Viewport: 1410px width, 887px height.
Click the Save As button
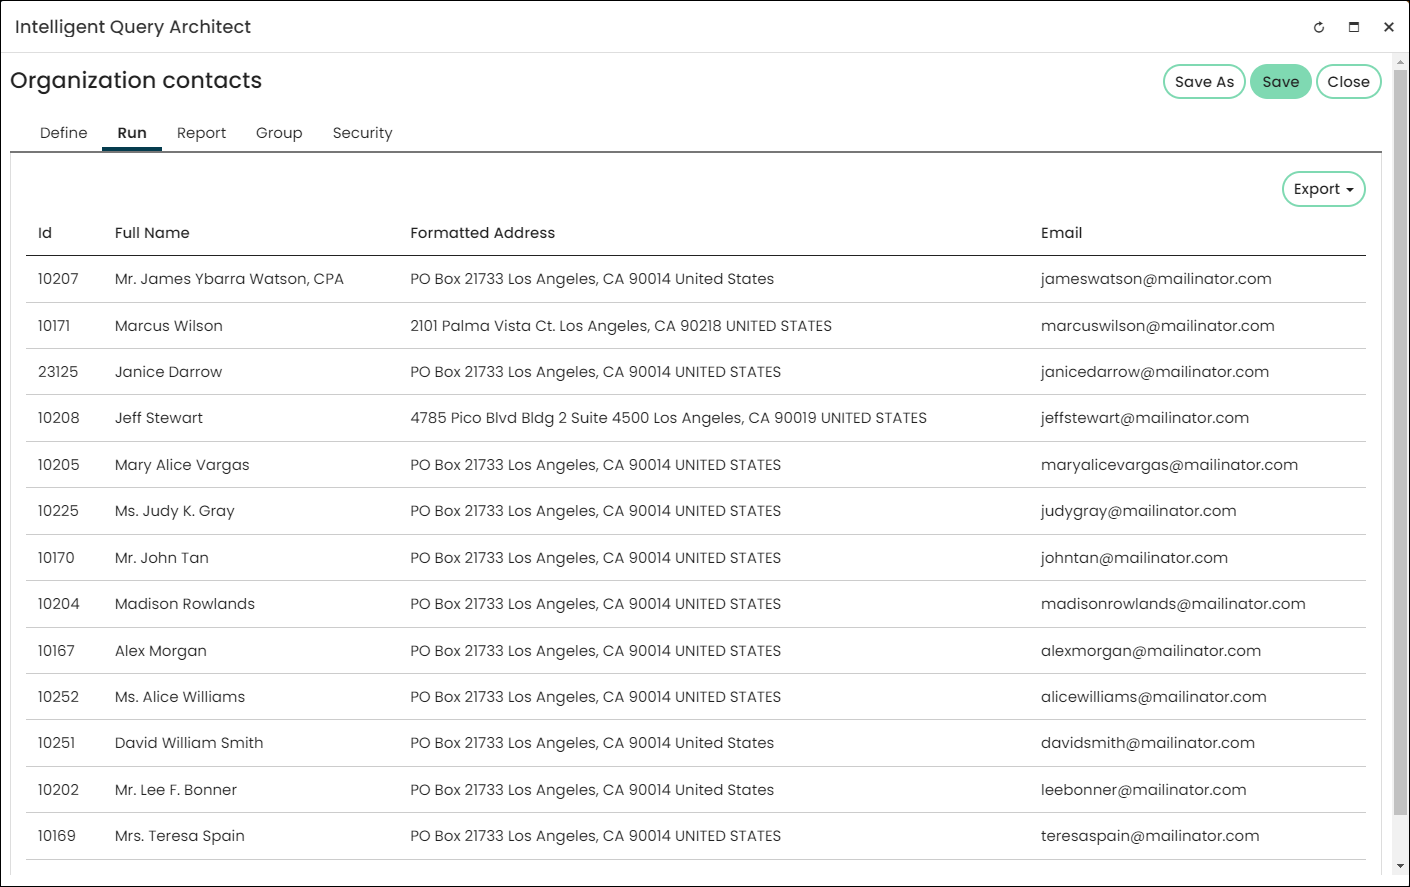pos(1204,82)
